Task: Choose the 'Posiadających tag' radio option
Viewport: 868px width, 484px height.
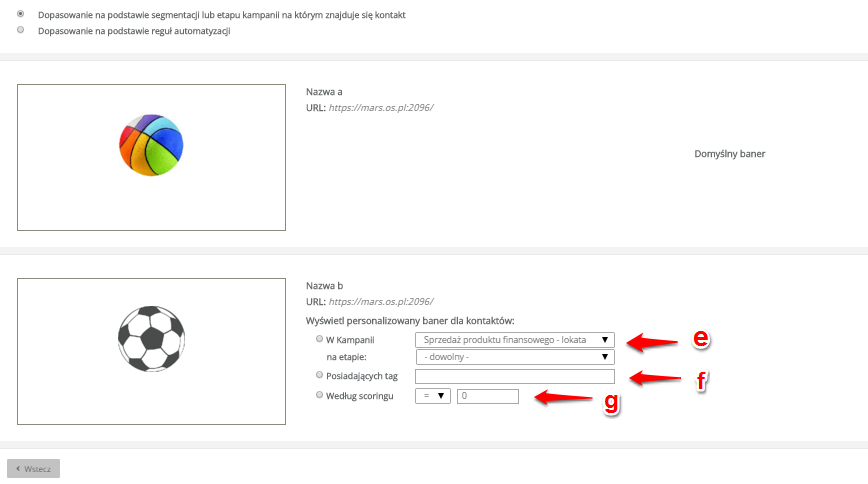Action: (x=319, y=375)
